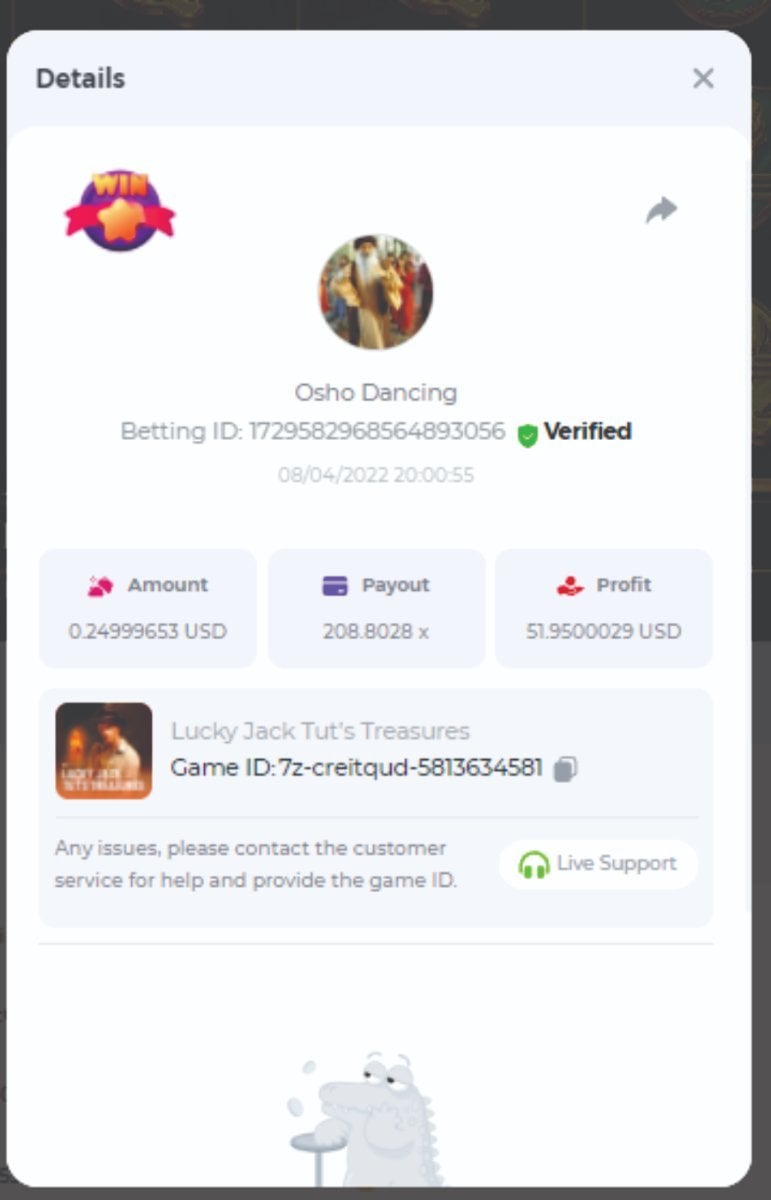Click the headset icon in Live Support
The width and height of the screenshot is (771, 1200).
[534, 864]
